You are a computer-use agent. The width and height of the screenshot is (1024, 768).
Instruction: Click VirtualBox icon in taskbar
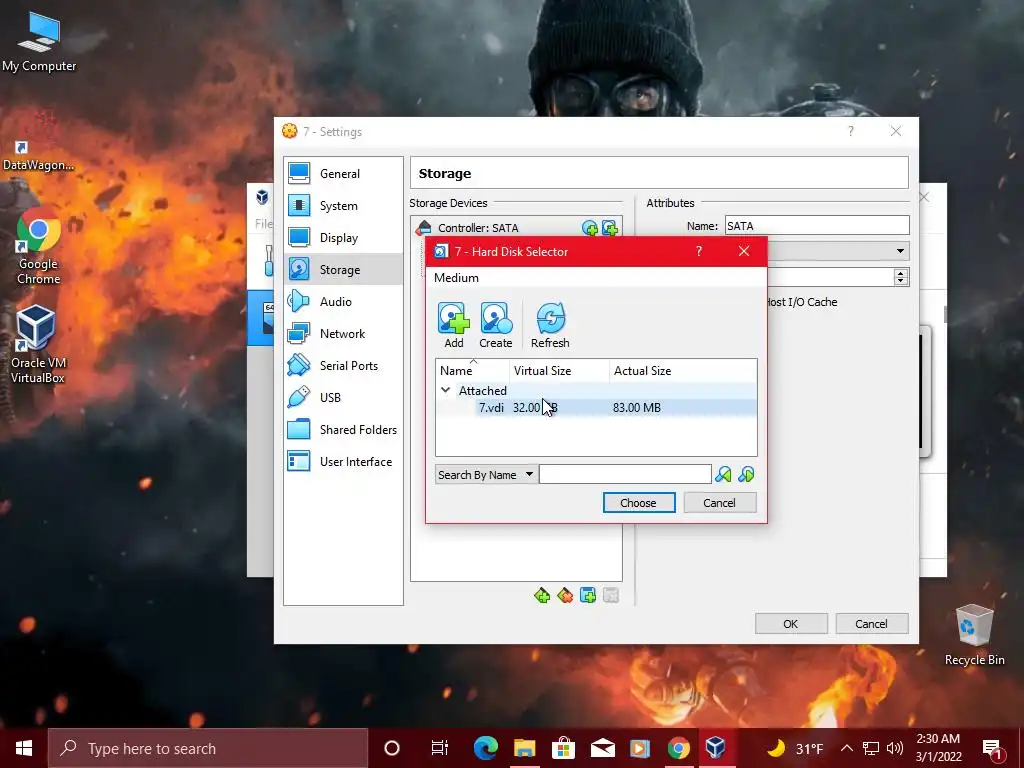tap(716, 748)
